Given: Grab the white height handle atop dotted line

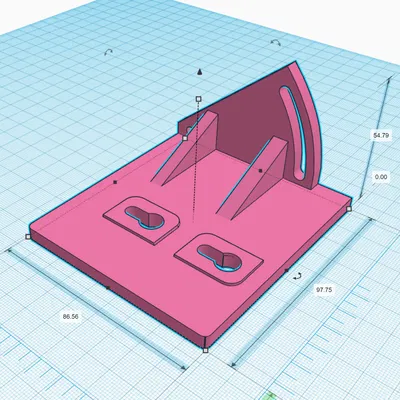Looking at the screenshot, I should (x=198, y=99).
